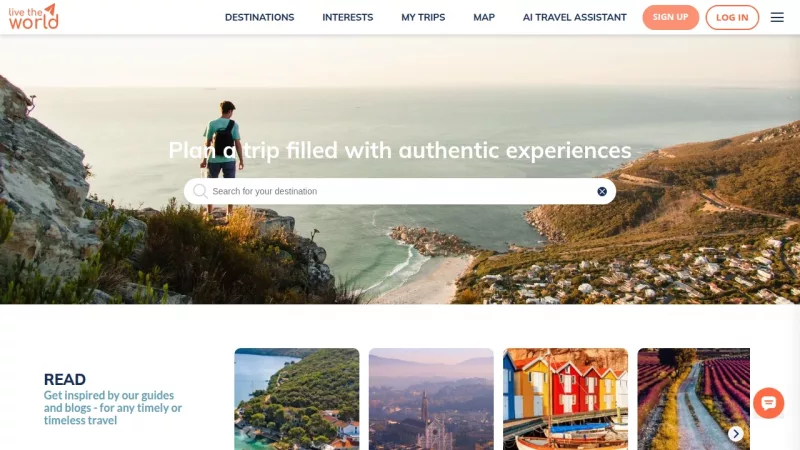The image size is (800, 450).
Task: Clear the search with the X icon
Action: coord(602,191)
